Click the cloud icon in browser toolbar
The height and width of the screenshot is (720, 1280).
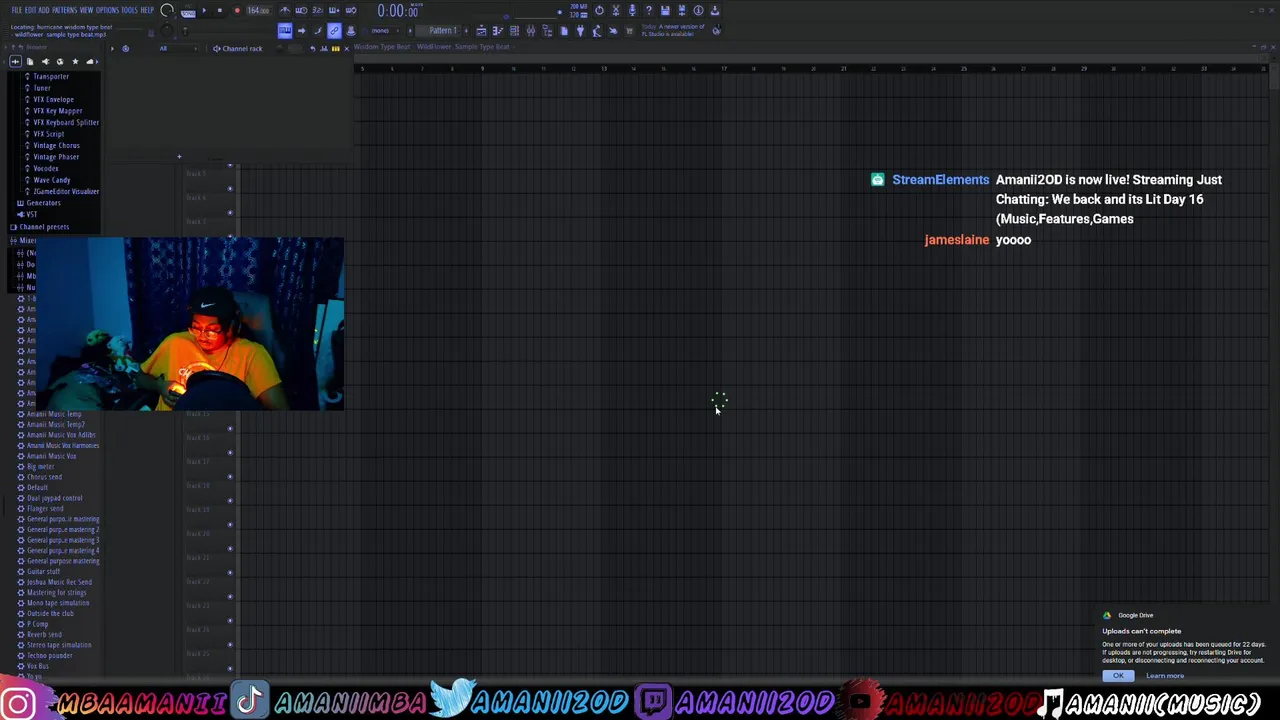click(x=89, y=61)
